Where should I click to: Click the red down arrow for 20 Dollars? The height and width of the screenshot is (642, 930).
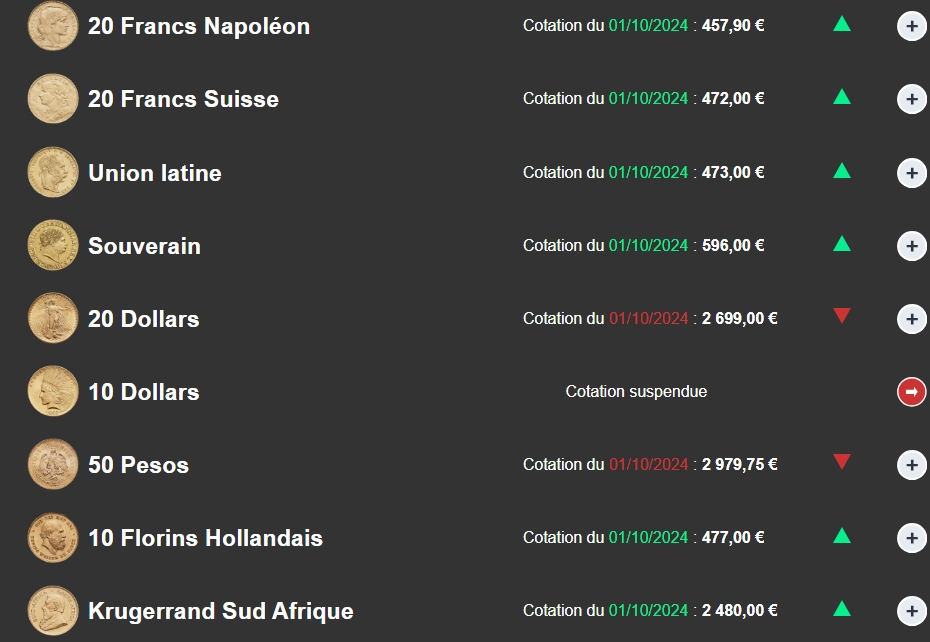(x=842, y=317)
